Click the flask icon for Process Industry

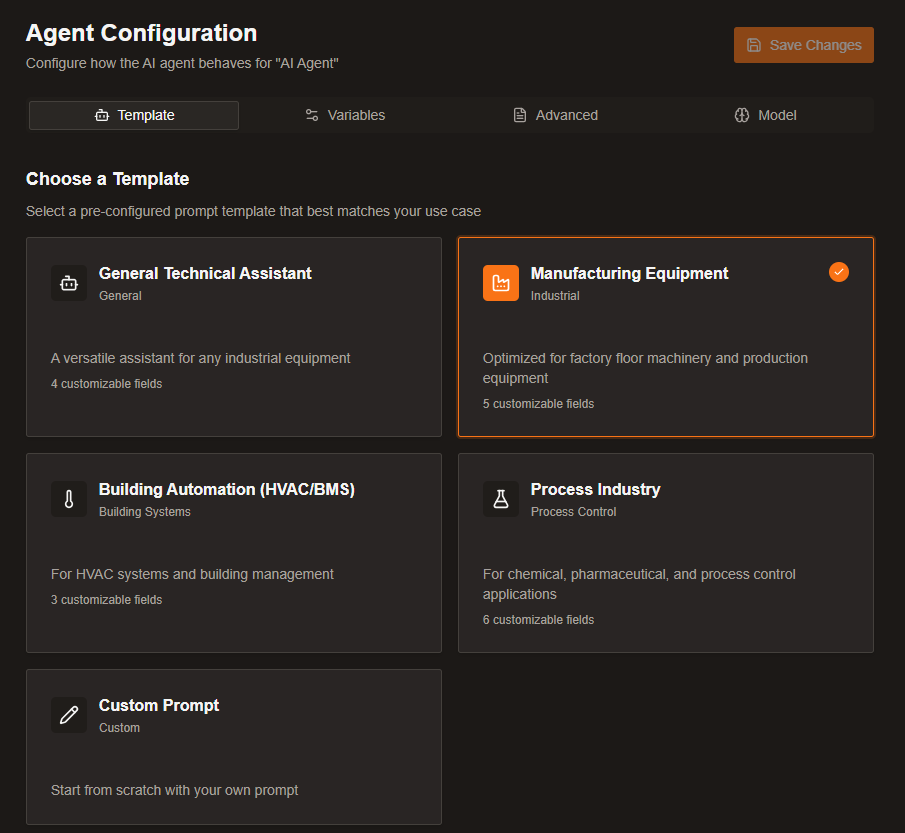point(501,499)
